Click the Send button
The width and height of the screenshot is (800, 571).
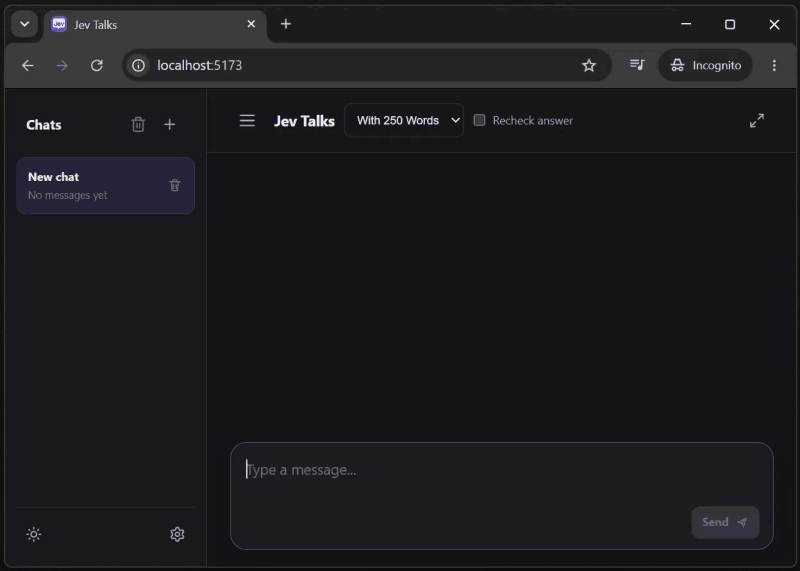coord(725,522)
